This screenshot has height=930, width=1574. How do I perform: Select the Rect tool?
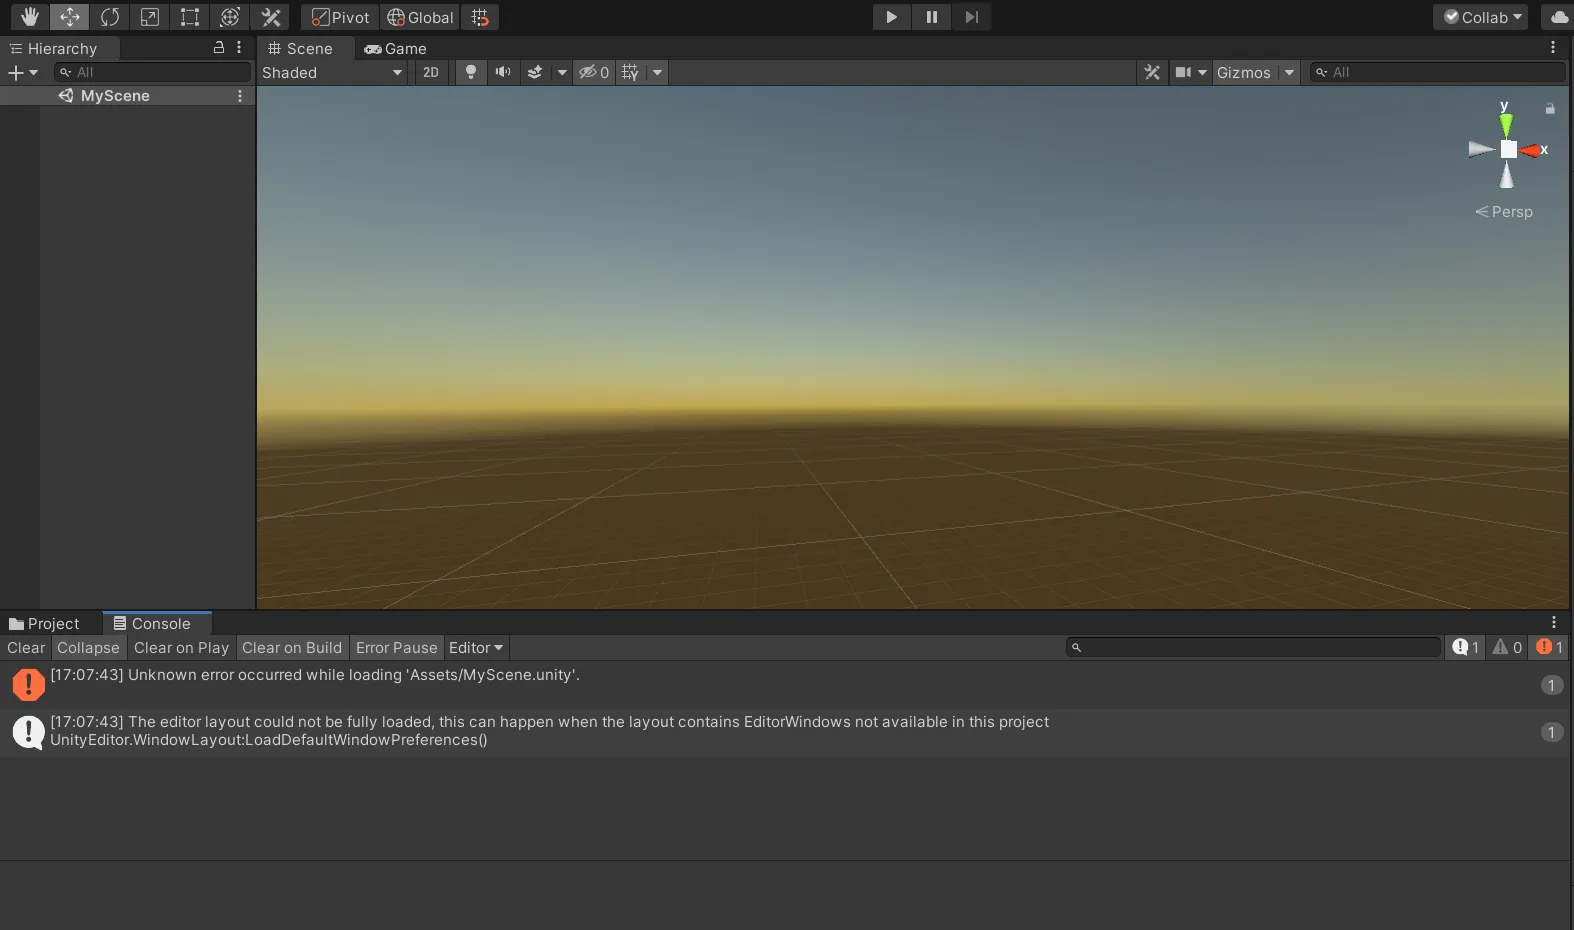(x=190, y=17)
